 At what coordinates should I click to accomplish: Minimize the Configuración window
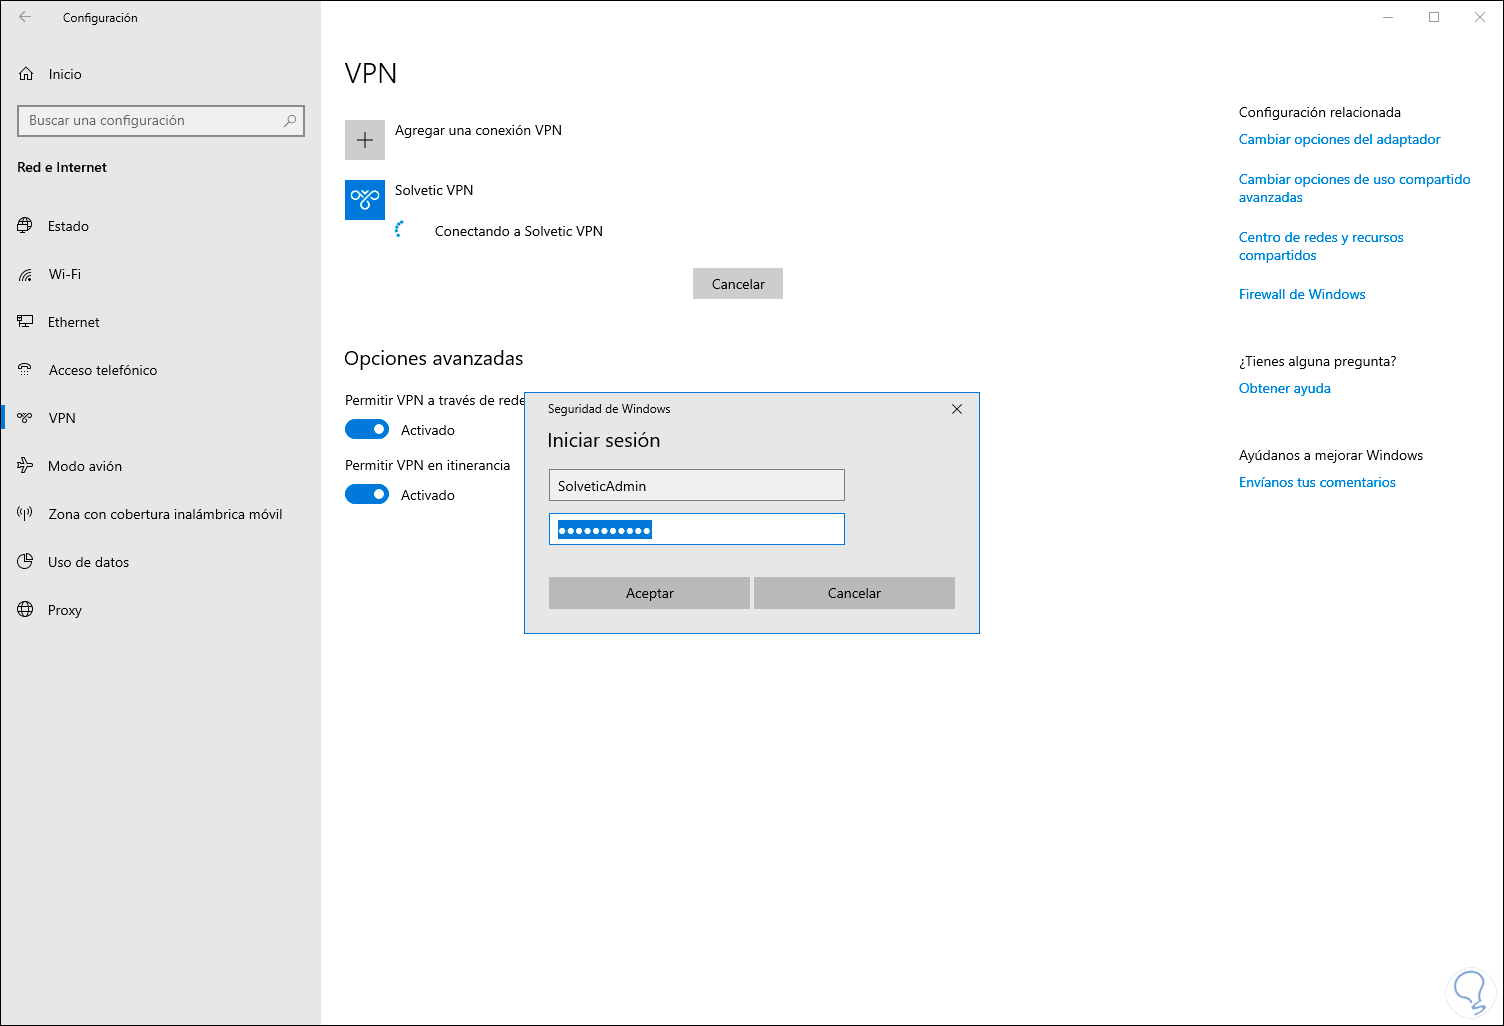[x=1388, y=17]
